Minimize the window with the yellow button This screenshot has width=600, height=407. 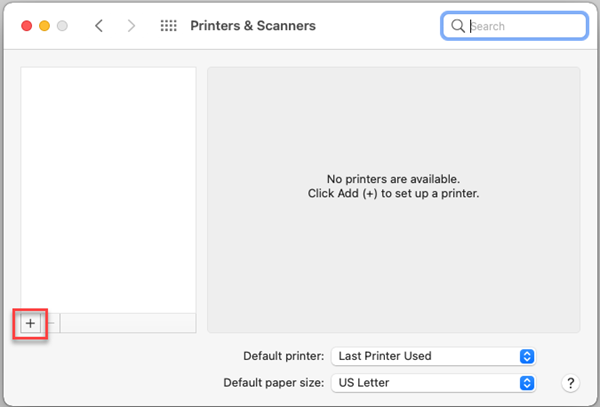click(44, 26)
